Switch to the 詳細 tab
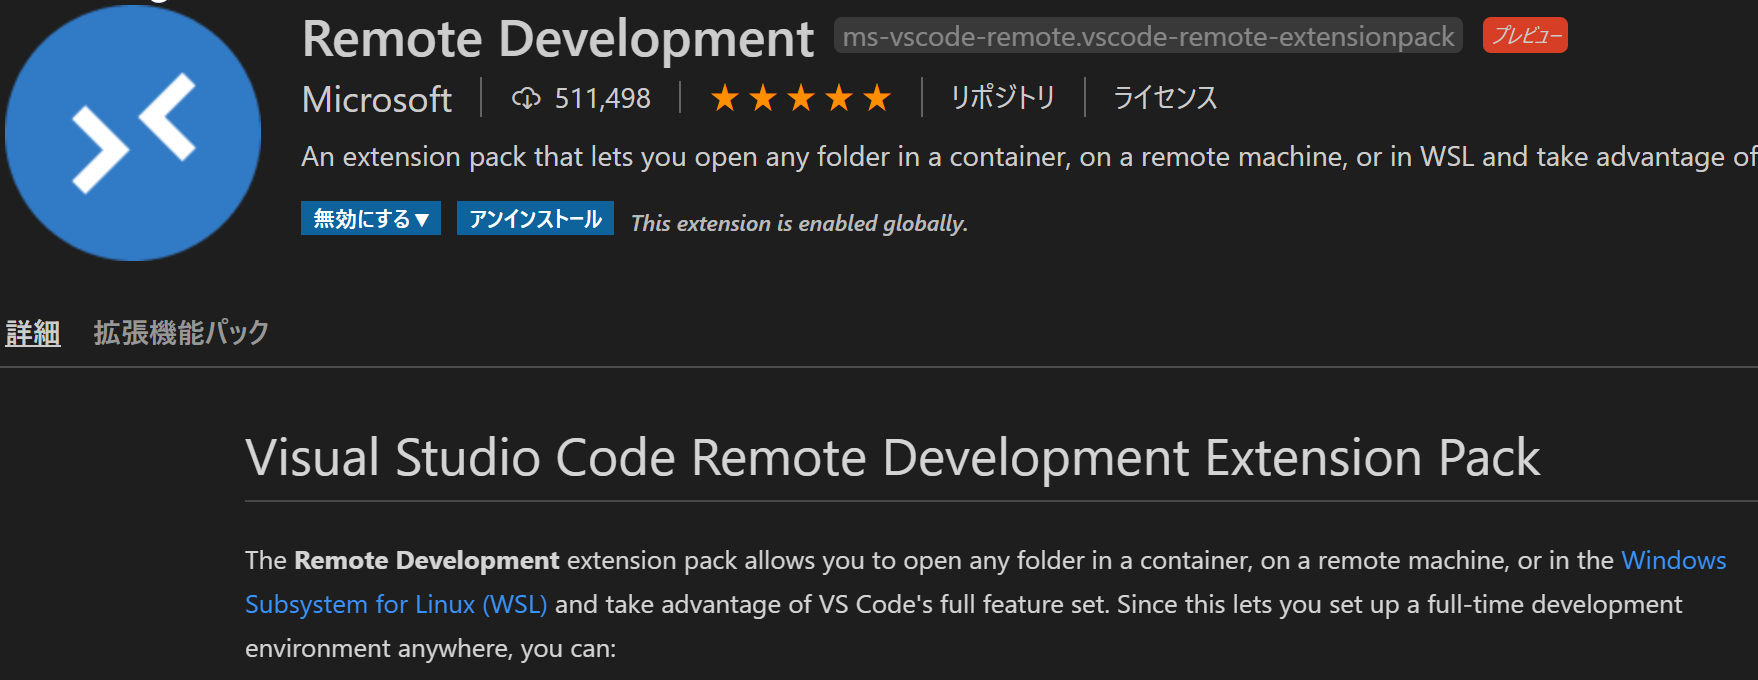Viewport: 1758px width, 680px height. point(33,333)
